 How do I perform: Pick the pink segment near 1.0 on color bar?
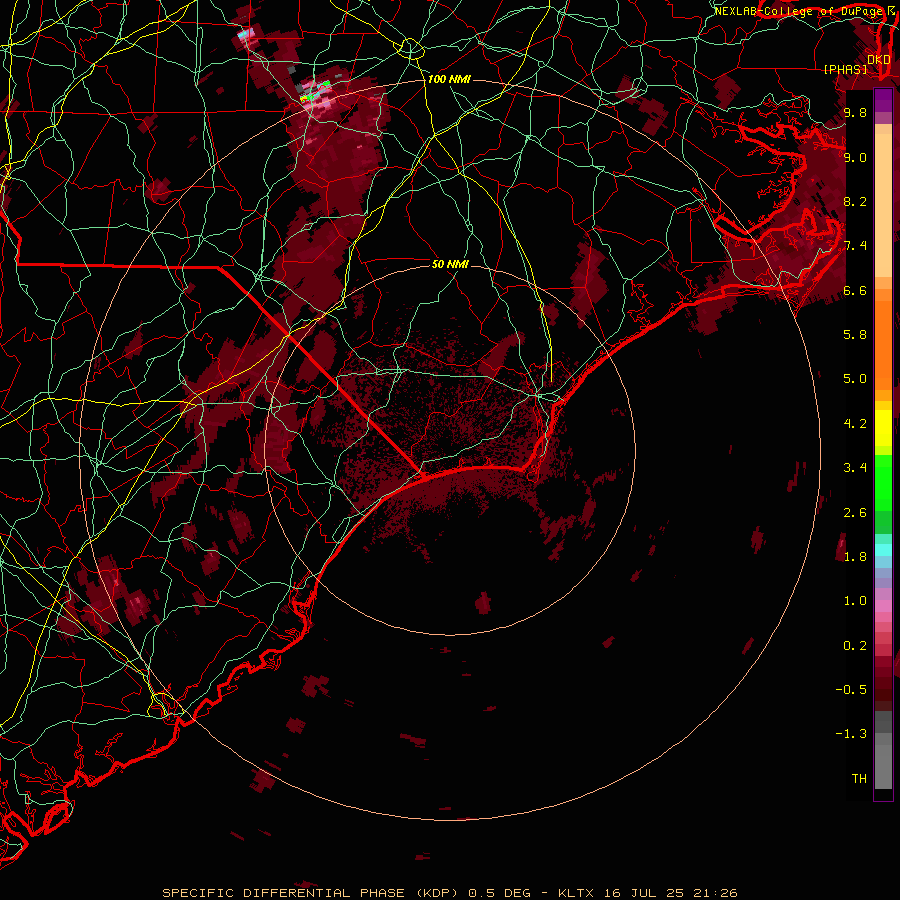(x=883, y=606)
